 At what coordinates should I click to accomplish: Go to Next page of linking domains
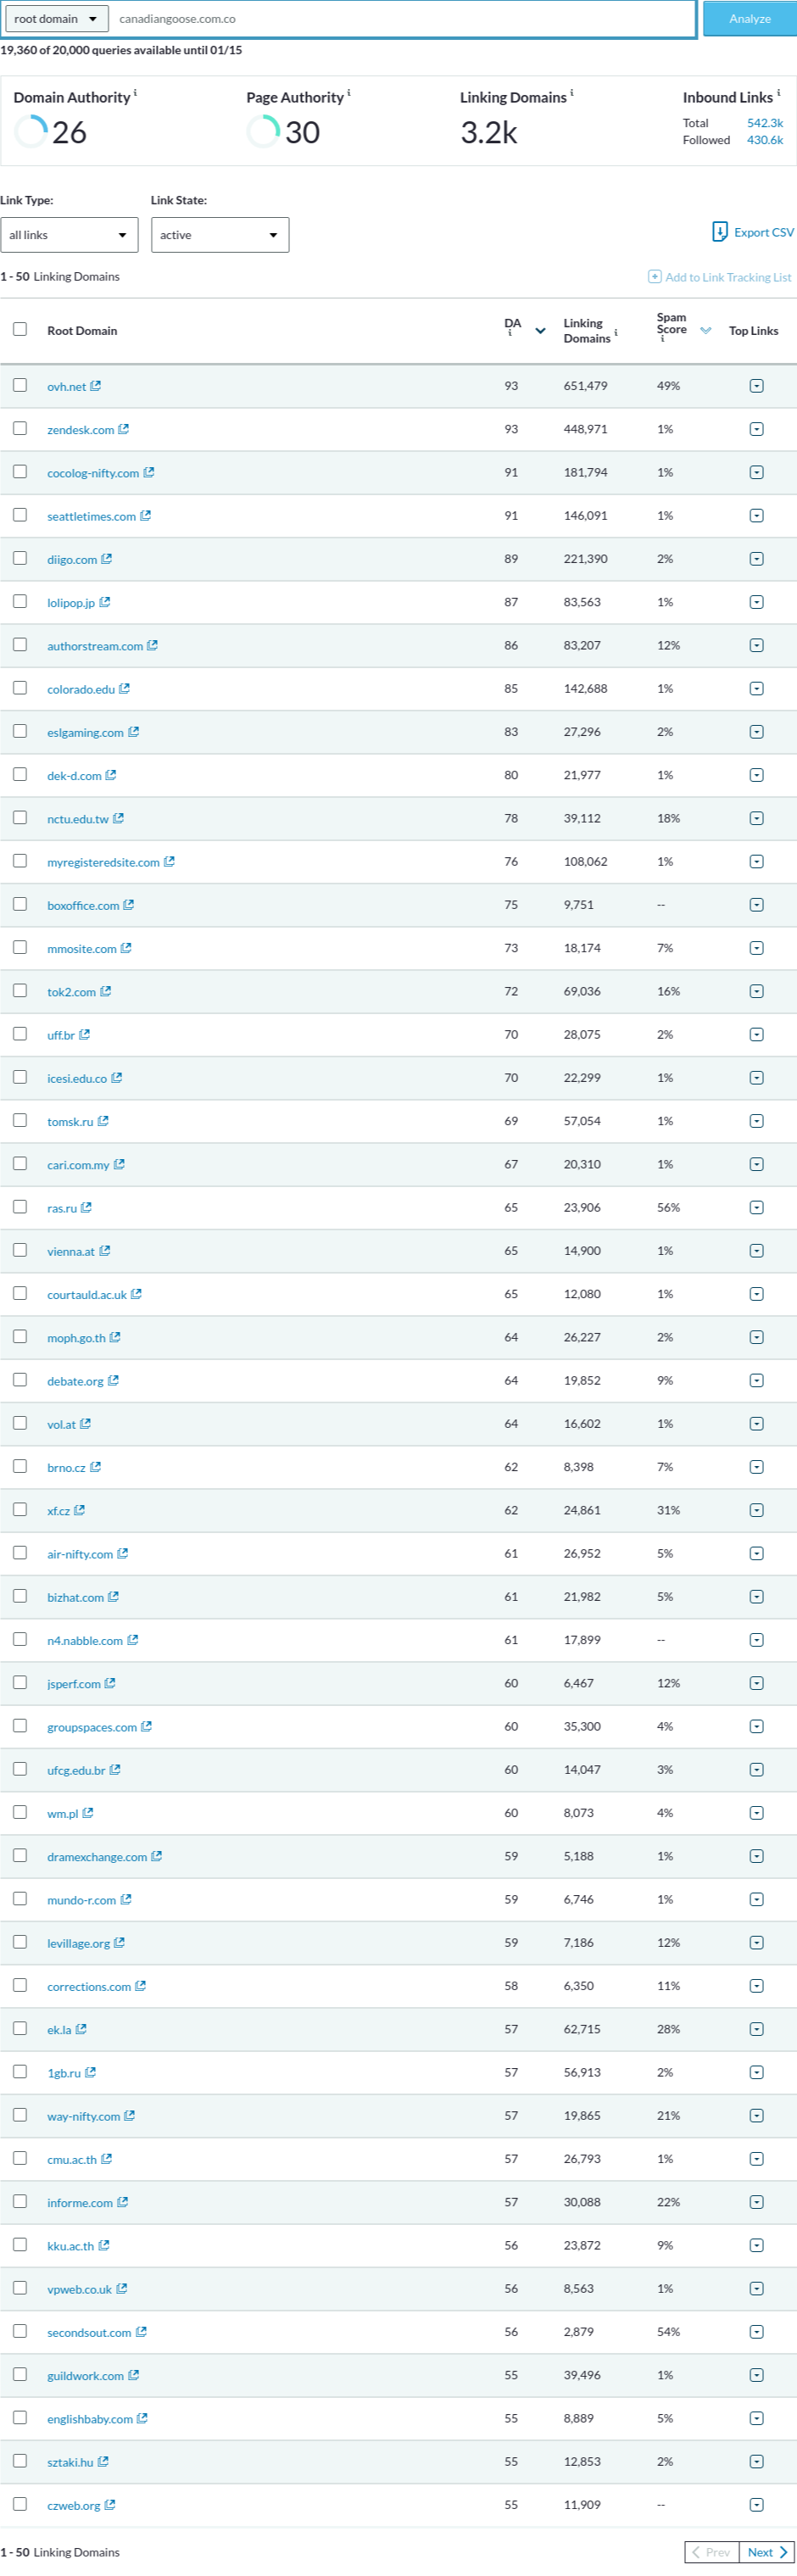pos(767,2552)
